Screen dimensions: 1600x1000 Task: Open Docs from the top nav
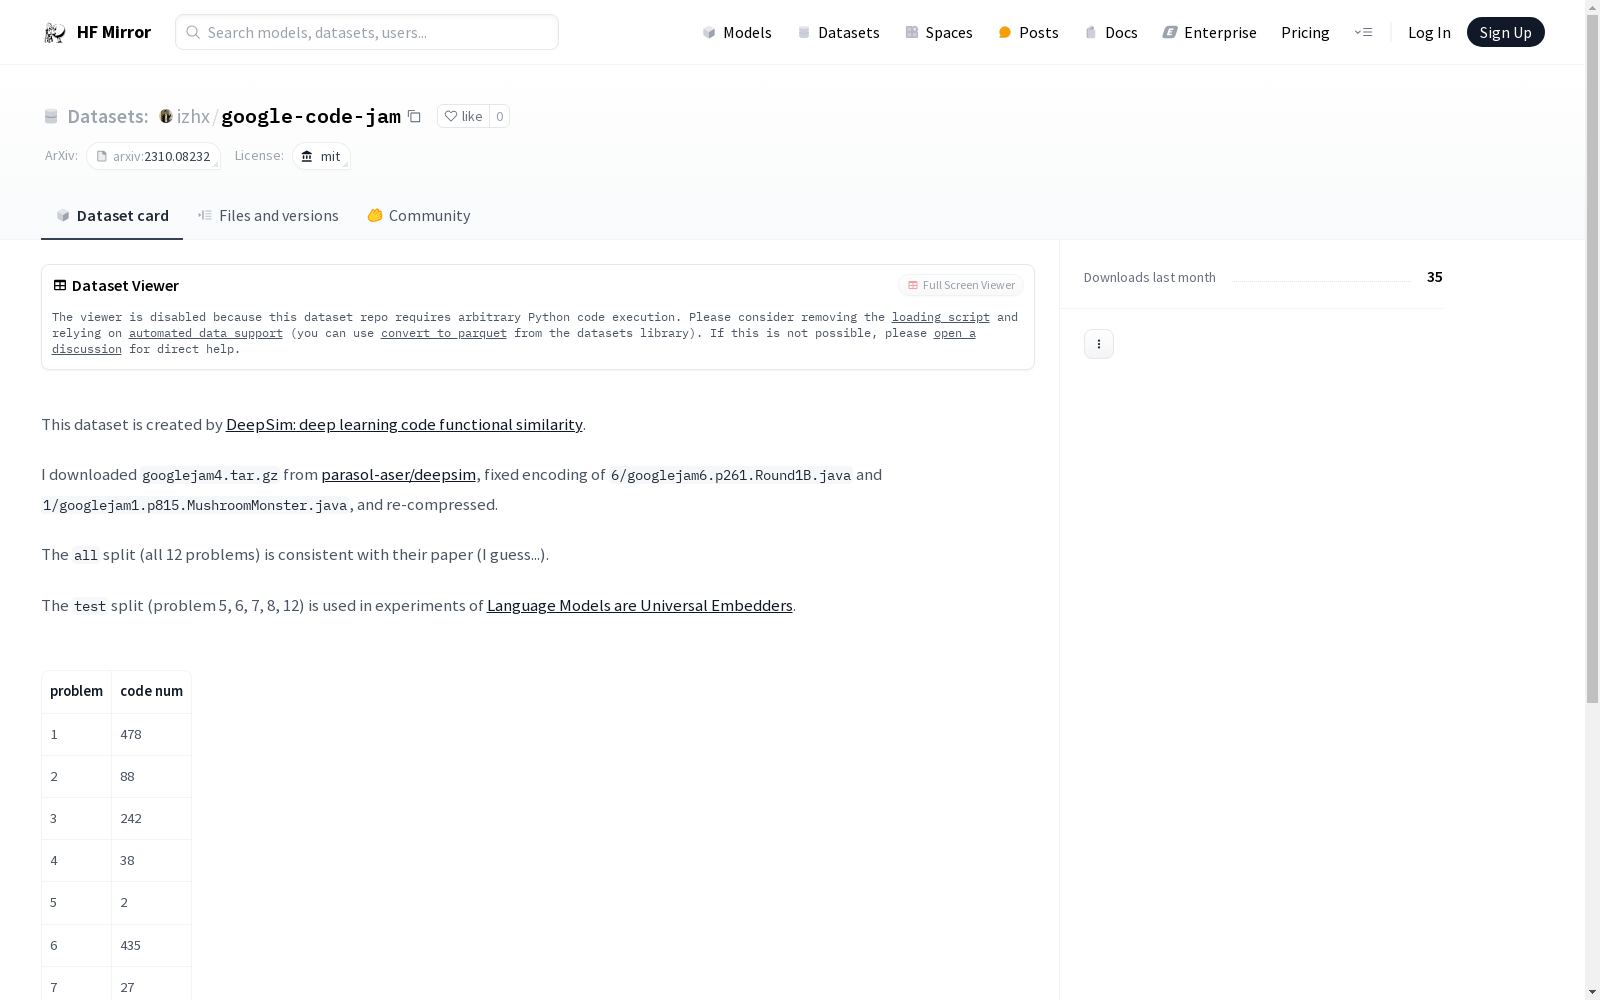[x=1111, y=32]
